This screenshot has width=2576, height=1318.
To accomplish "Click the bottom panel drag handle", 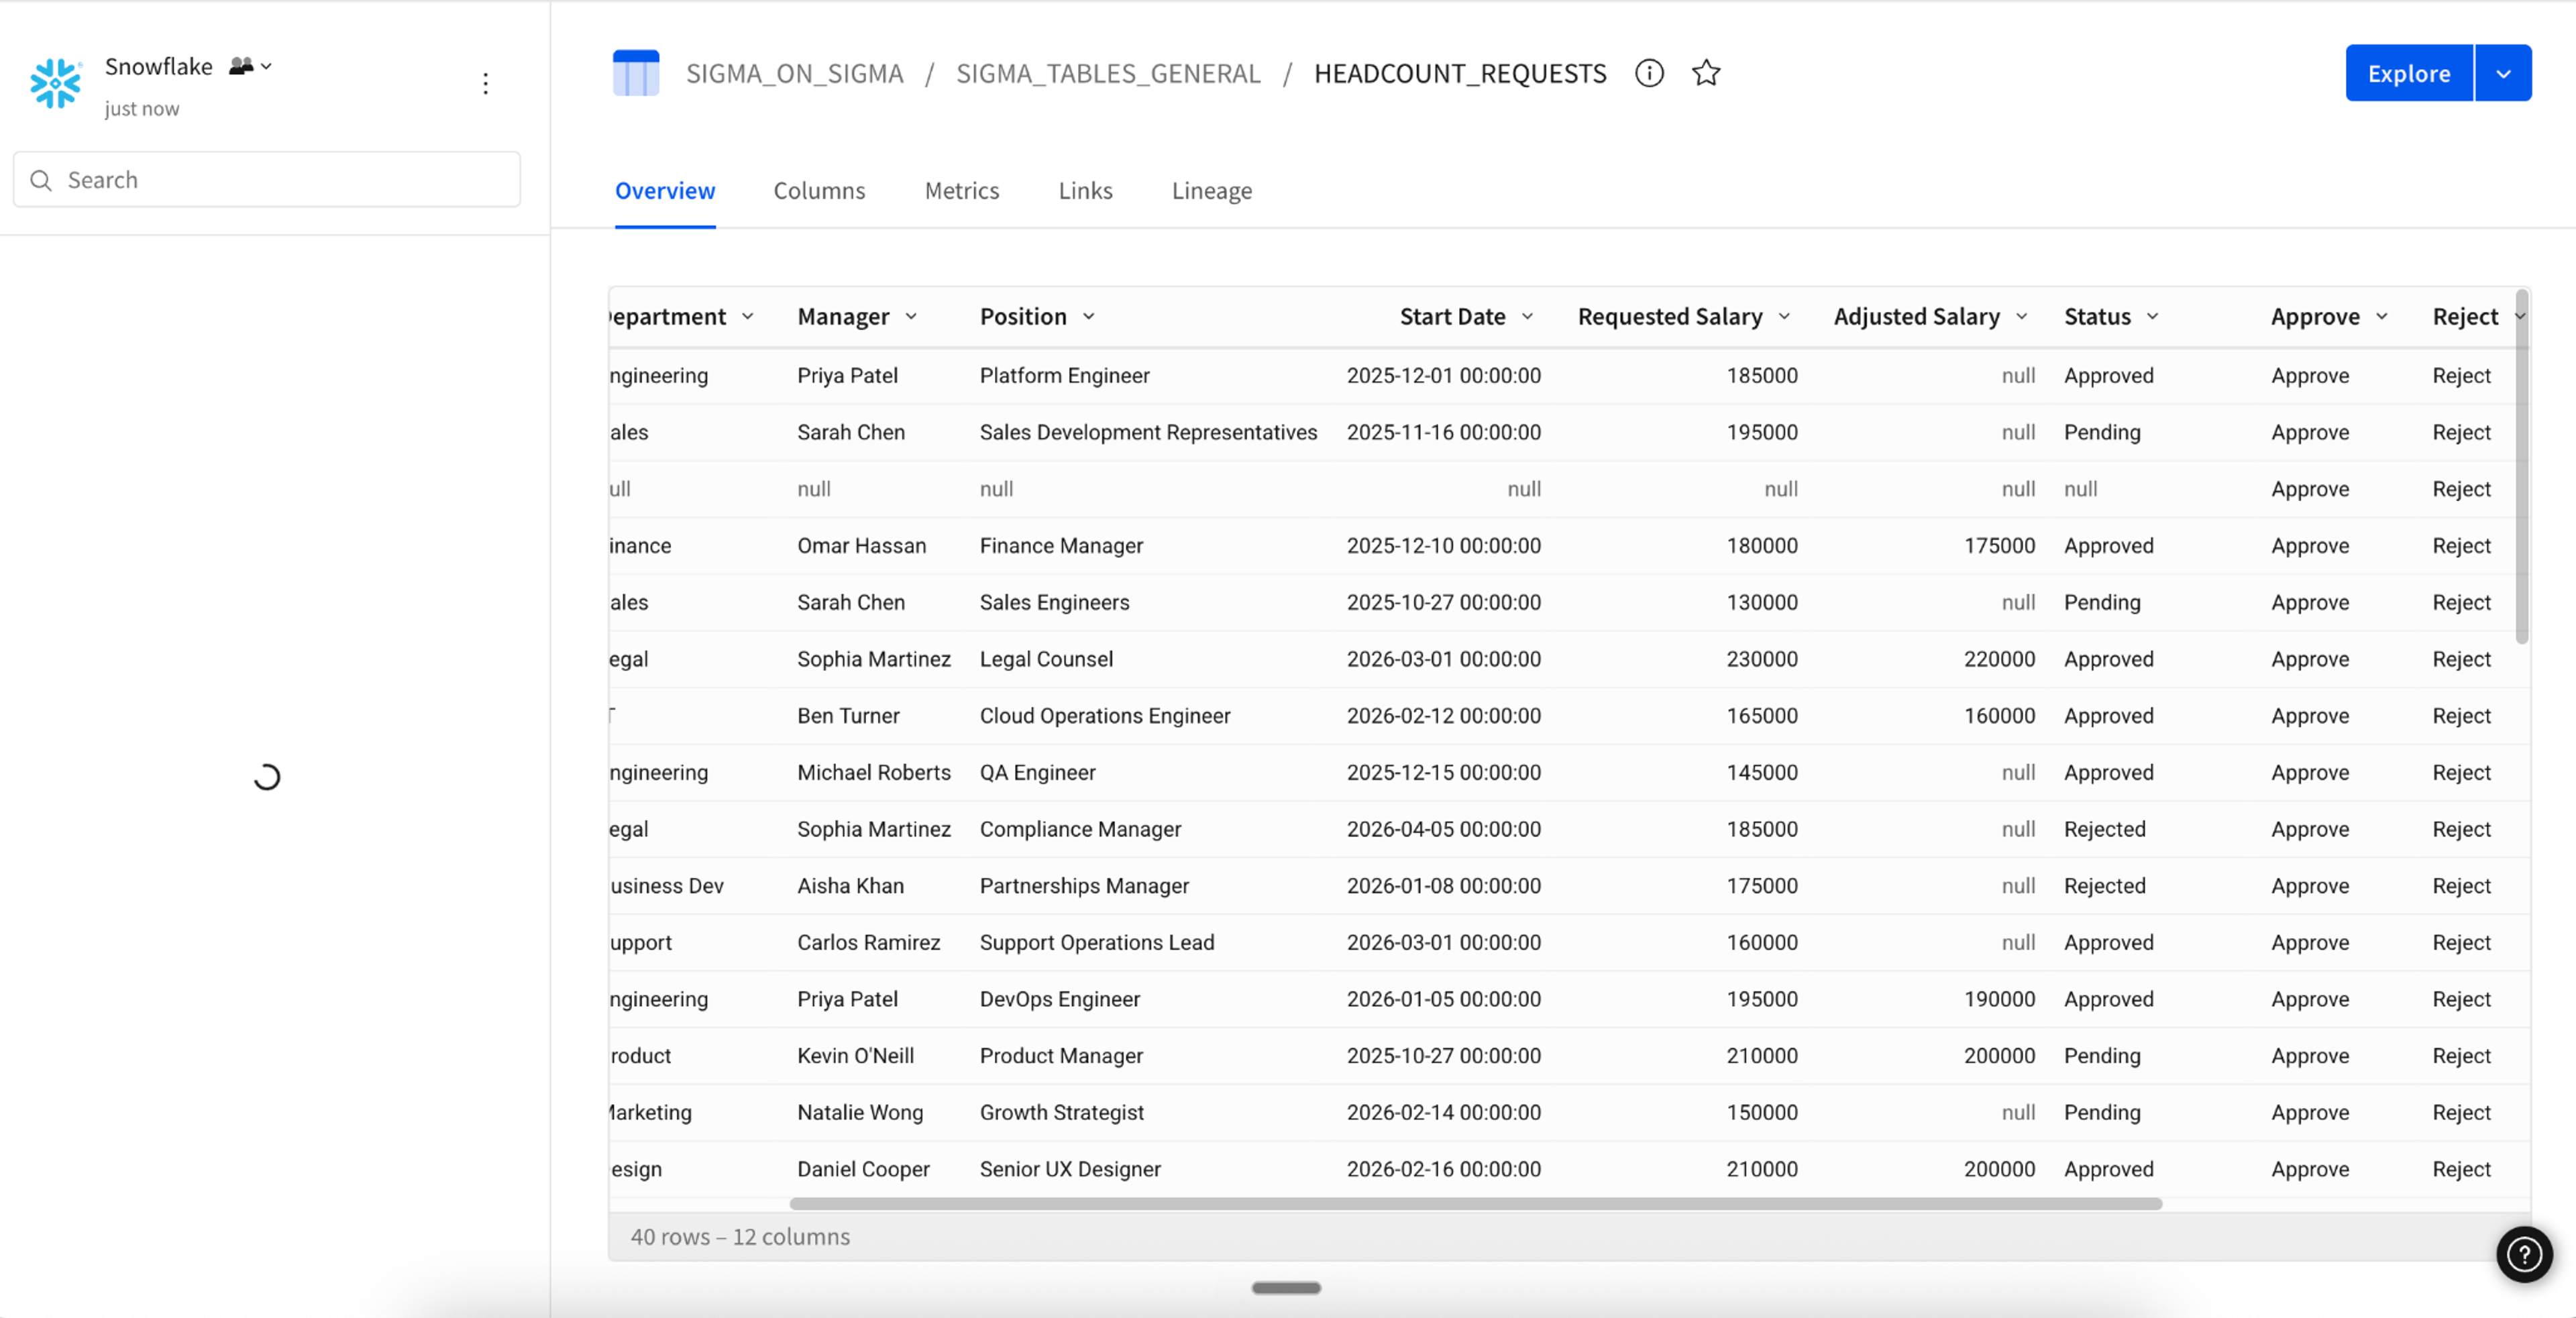I will [x=1286, y=1288].
